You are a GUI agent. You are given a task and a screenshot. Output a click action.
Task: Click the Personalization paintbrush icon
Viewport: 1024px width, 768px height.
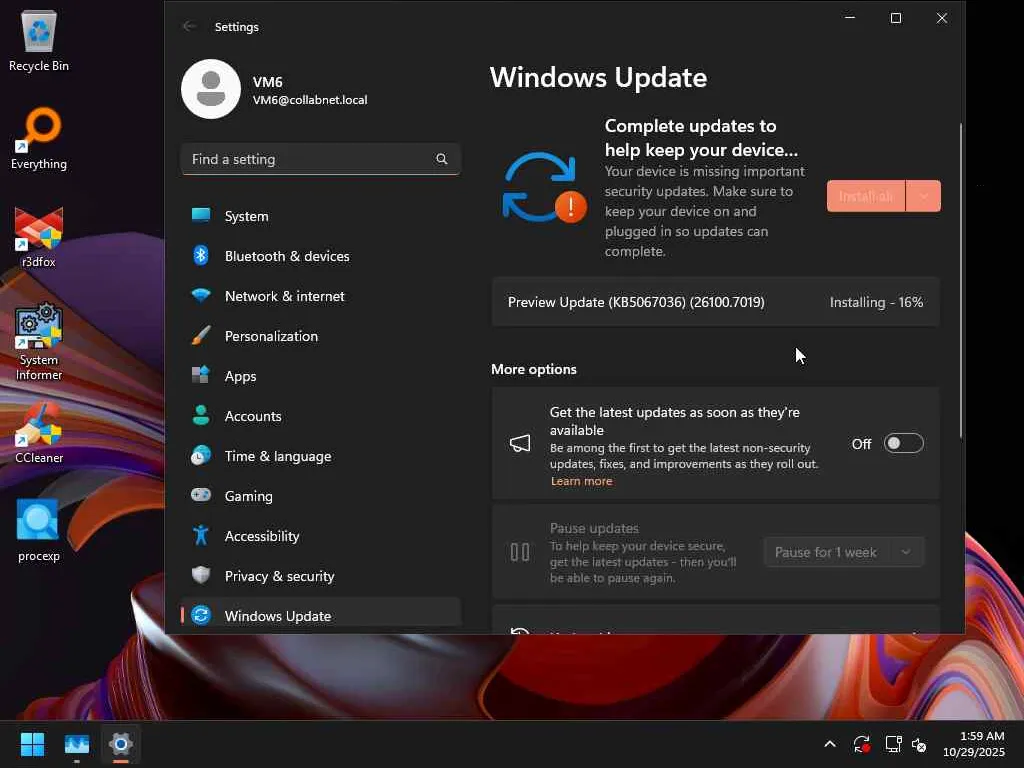click(201, 336)
